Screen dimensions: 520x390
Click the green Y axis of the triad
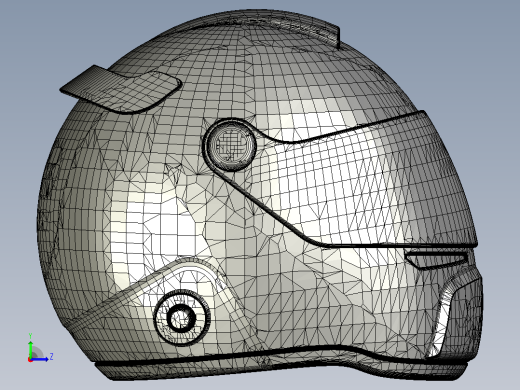coord(31,349)
